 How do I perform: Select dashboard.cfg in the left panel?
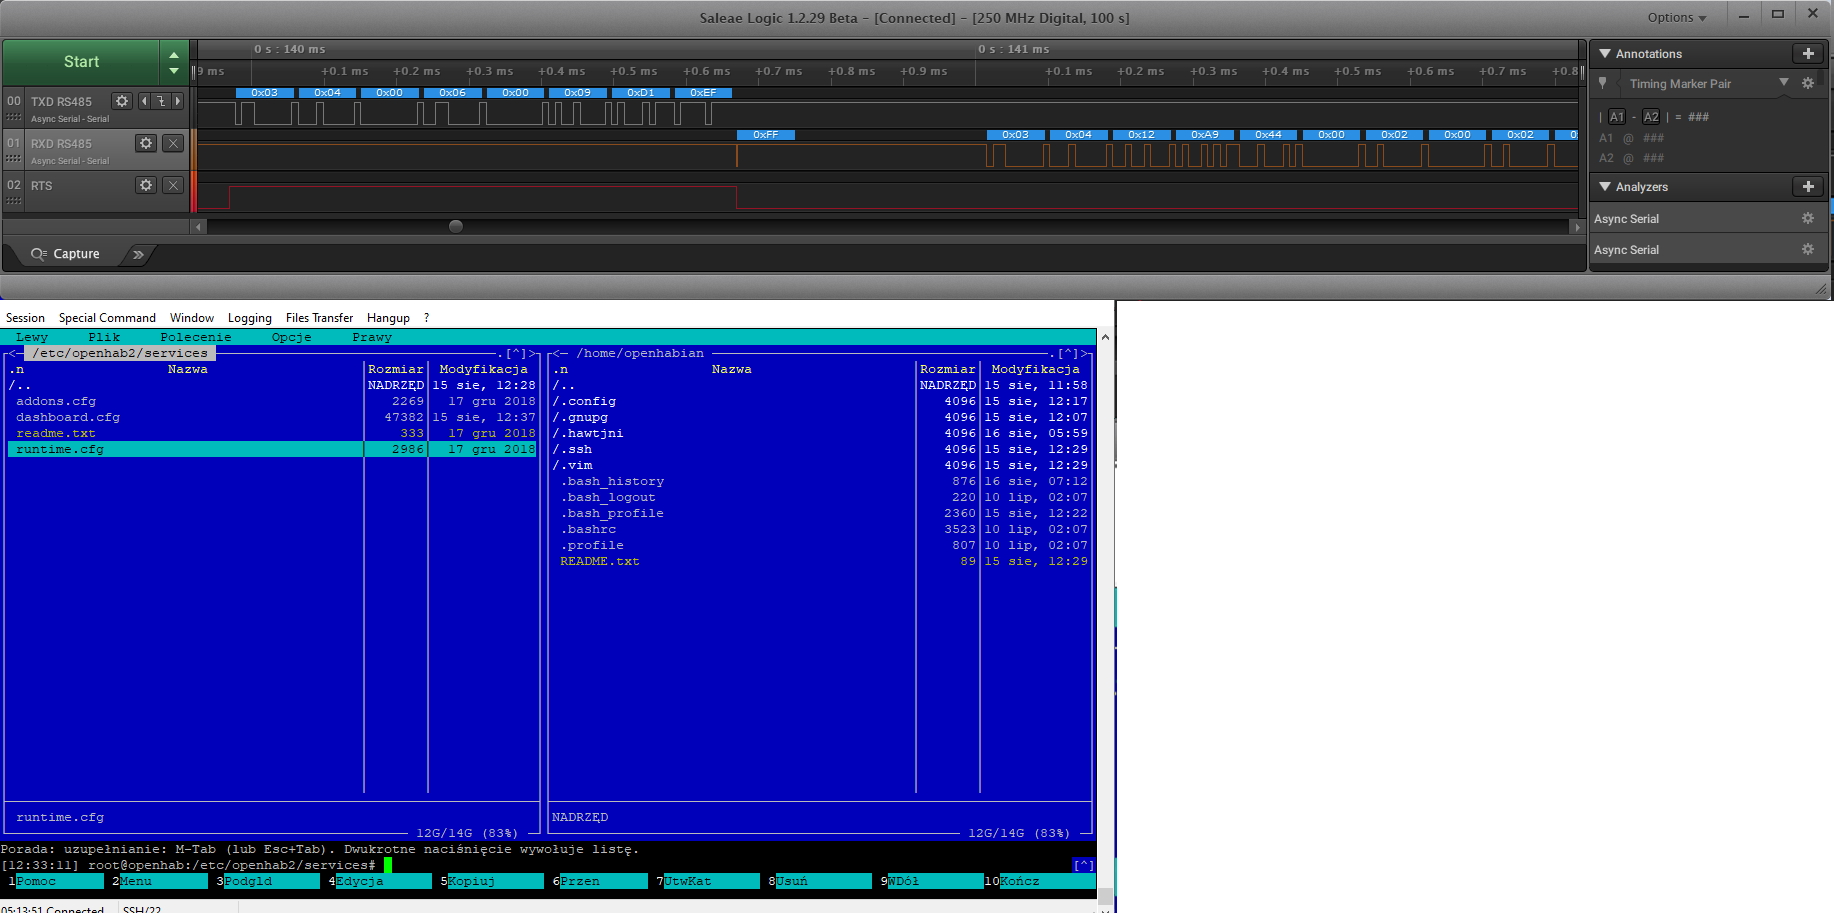click(x=68, y=418)
